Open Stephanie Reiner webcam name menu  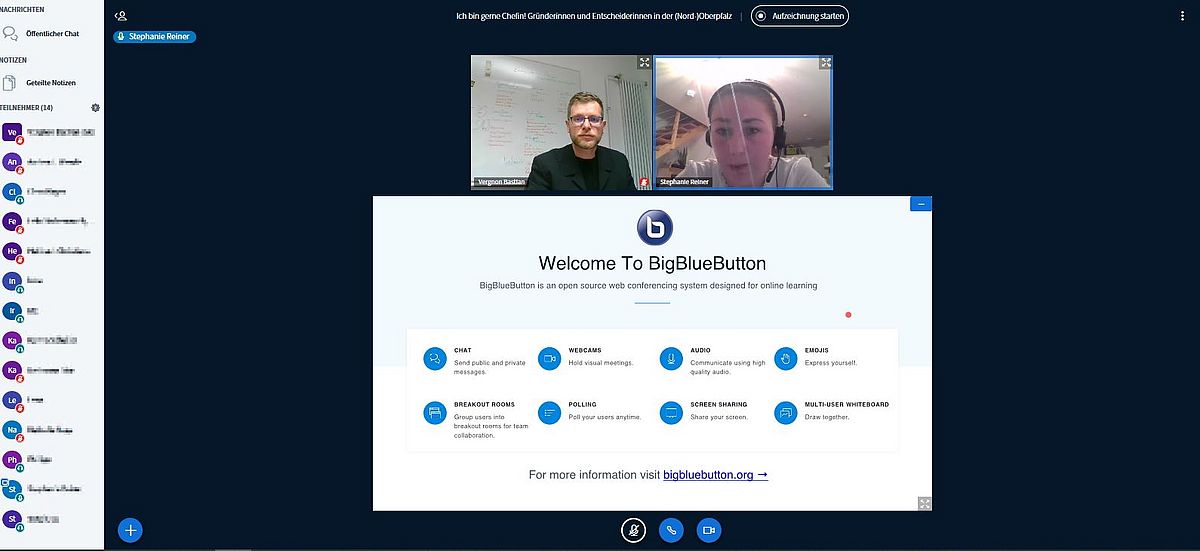686,183
